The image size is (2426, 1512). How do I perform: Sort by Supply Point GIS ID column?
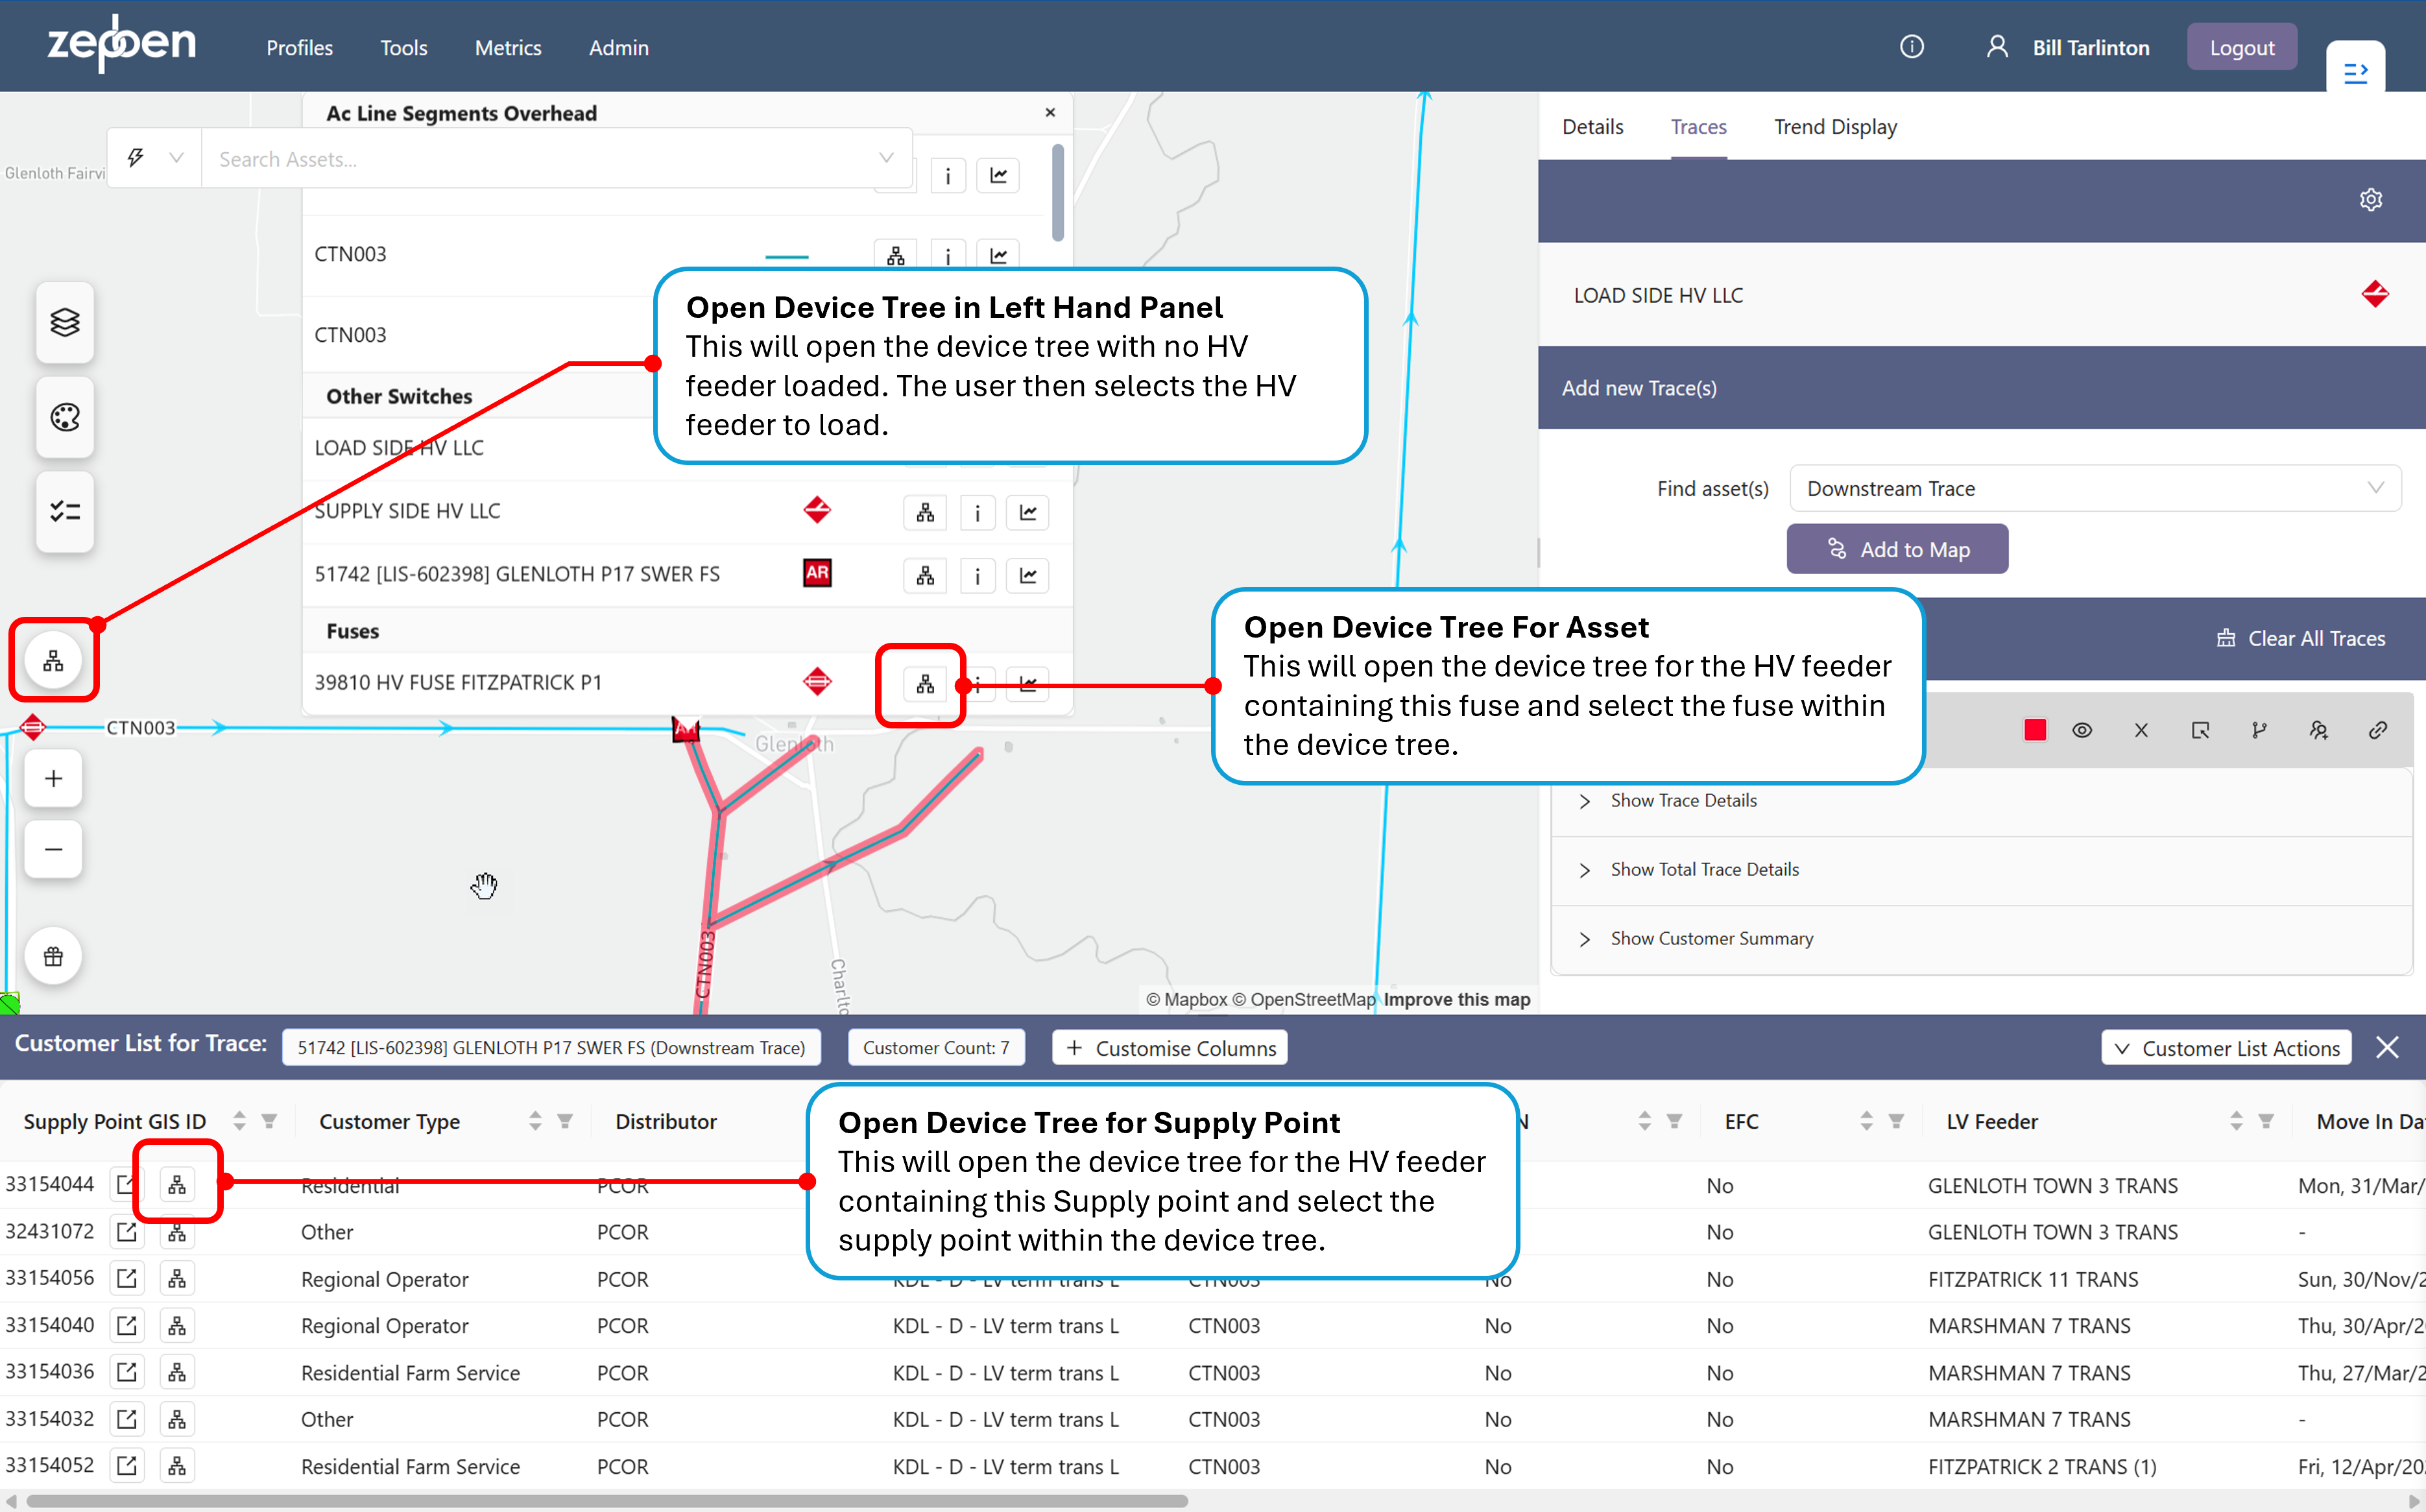click(239, 1121)
